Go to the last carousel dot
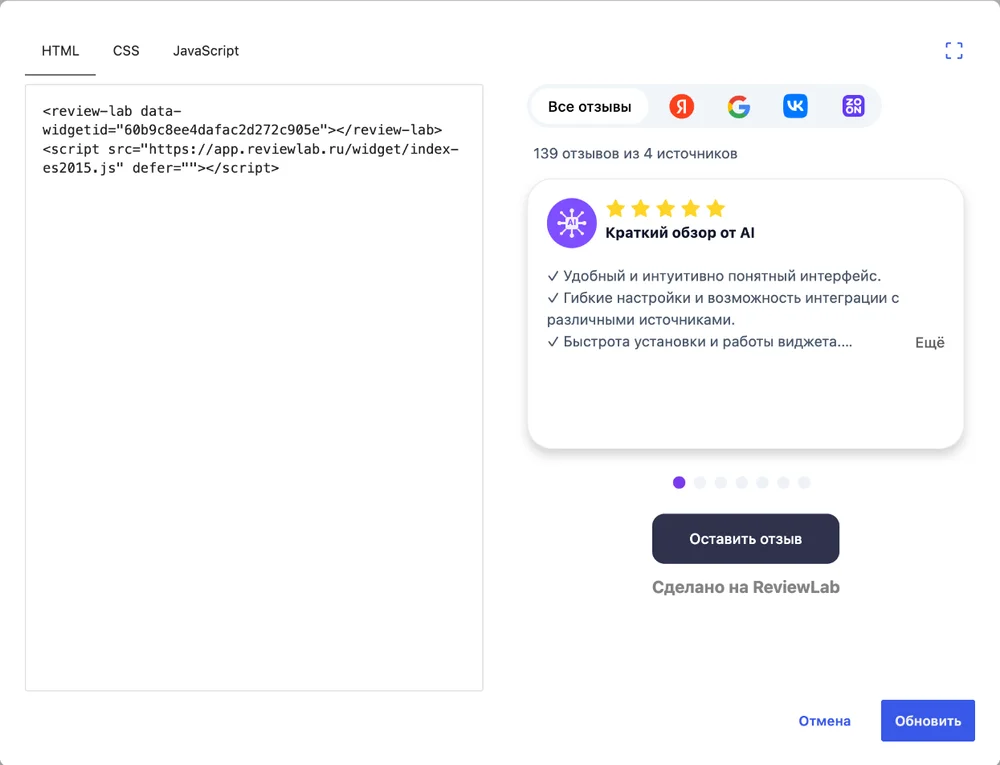The height and width of the screenshot is (765, 1000). click(x=804, y=483)
